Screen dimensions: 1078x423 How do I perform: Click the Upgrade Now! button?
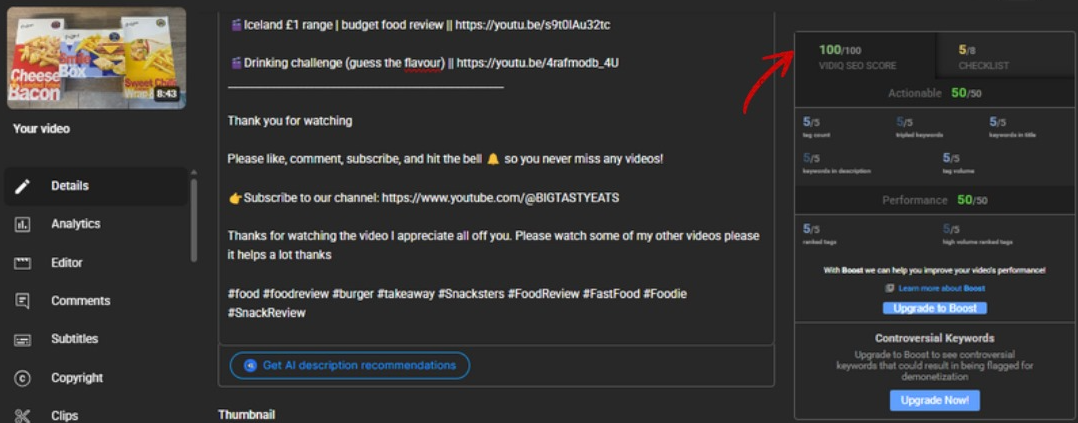click(934, 400)
